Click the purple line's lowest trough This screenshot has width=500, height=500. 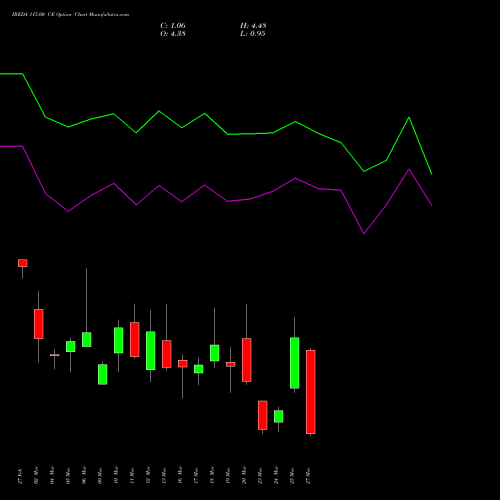364,233
